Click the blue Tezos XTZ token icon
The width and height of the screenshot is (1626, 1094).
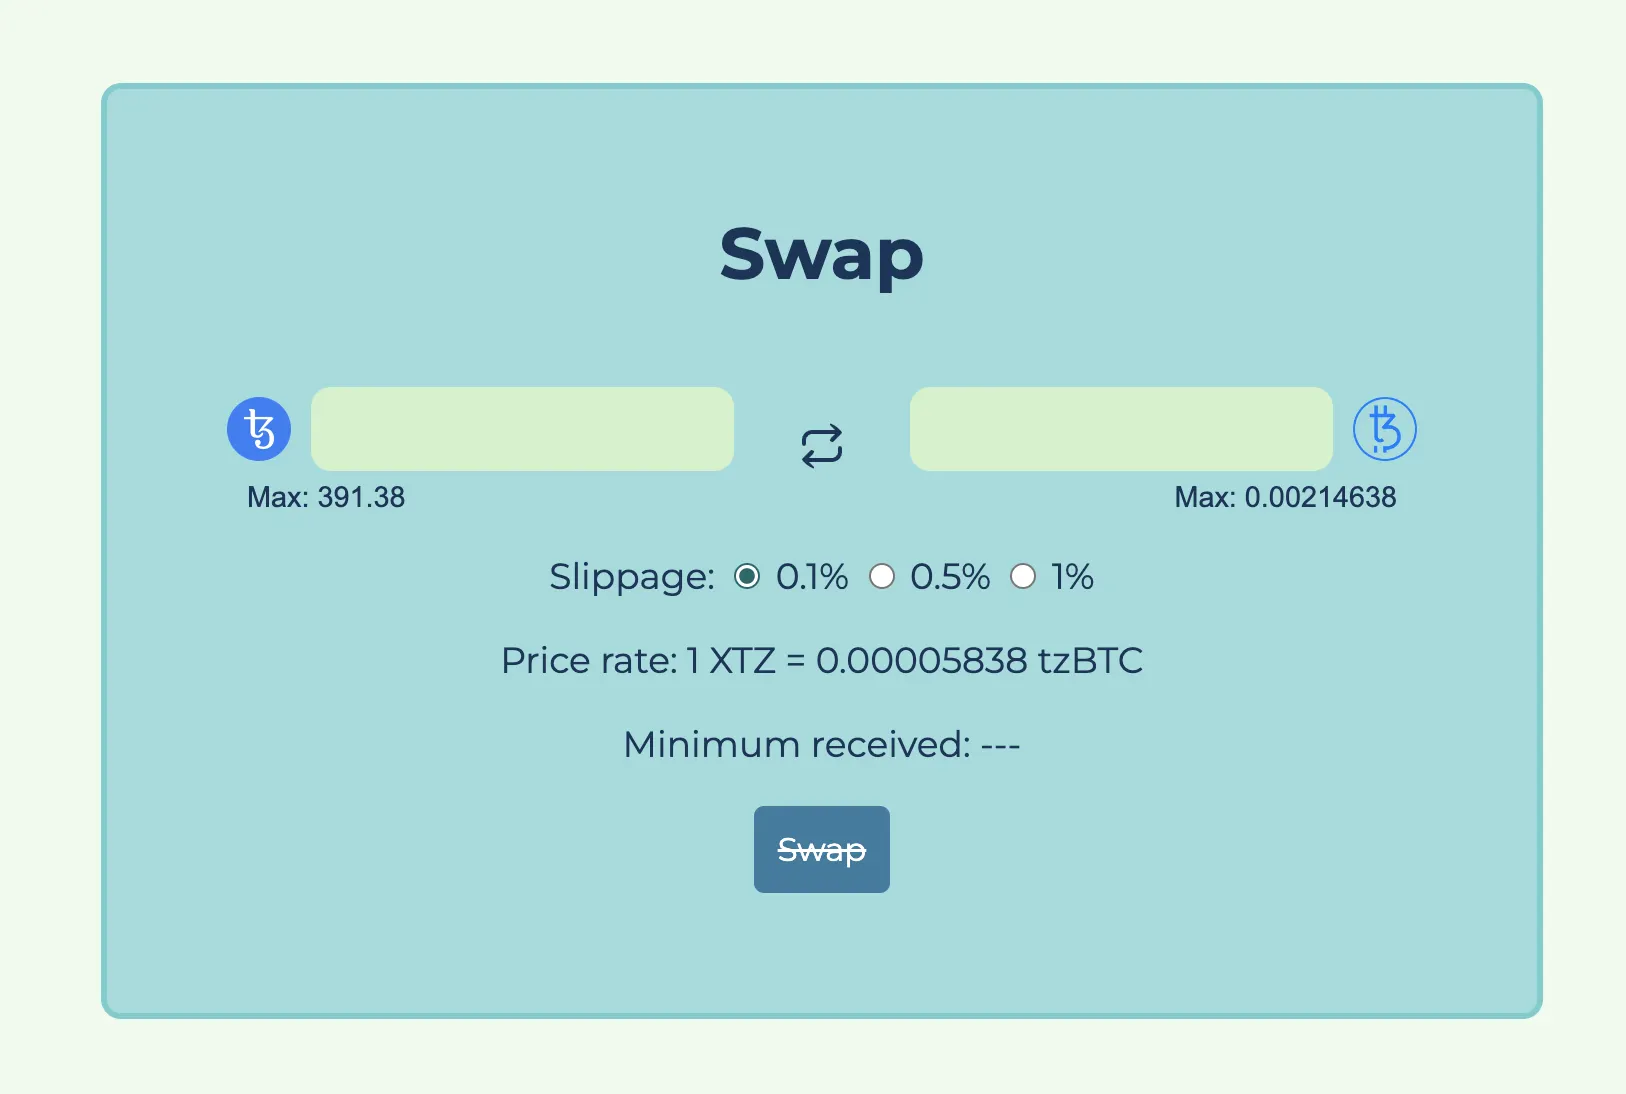(259, 429)
